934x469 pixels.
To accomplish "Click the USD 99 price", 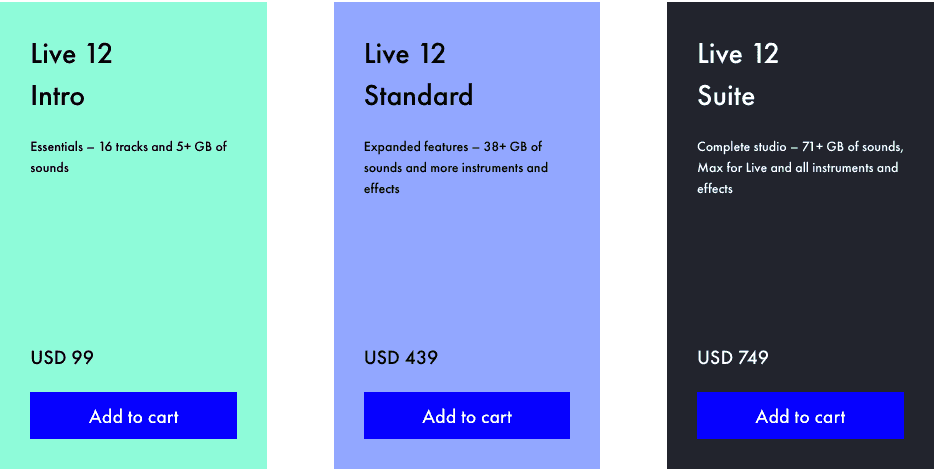I will (62, 358).
